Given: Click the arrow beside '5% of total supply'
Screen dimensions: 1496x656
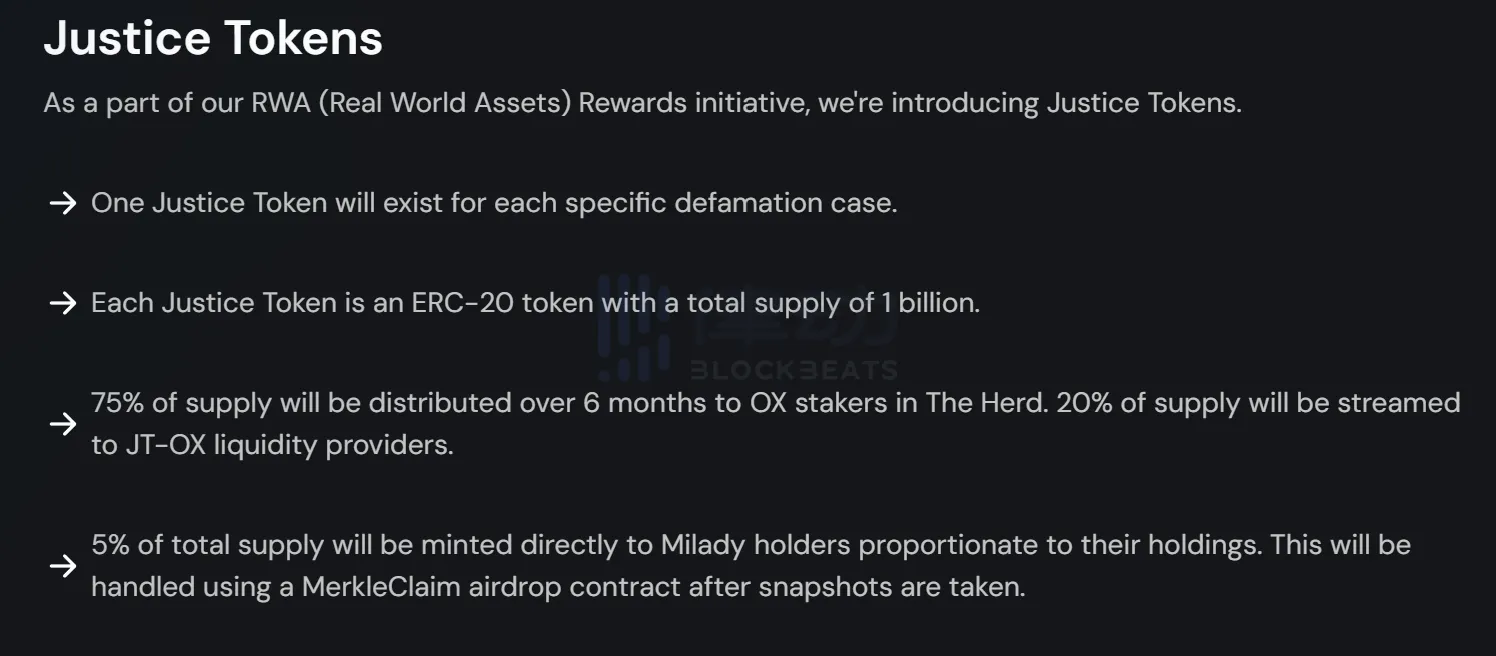Looking at the screenshot, I should (x=63, y=566).
